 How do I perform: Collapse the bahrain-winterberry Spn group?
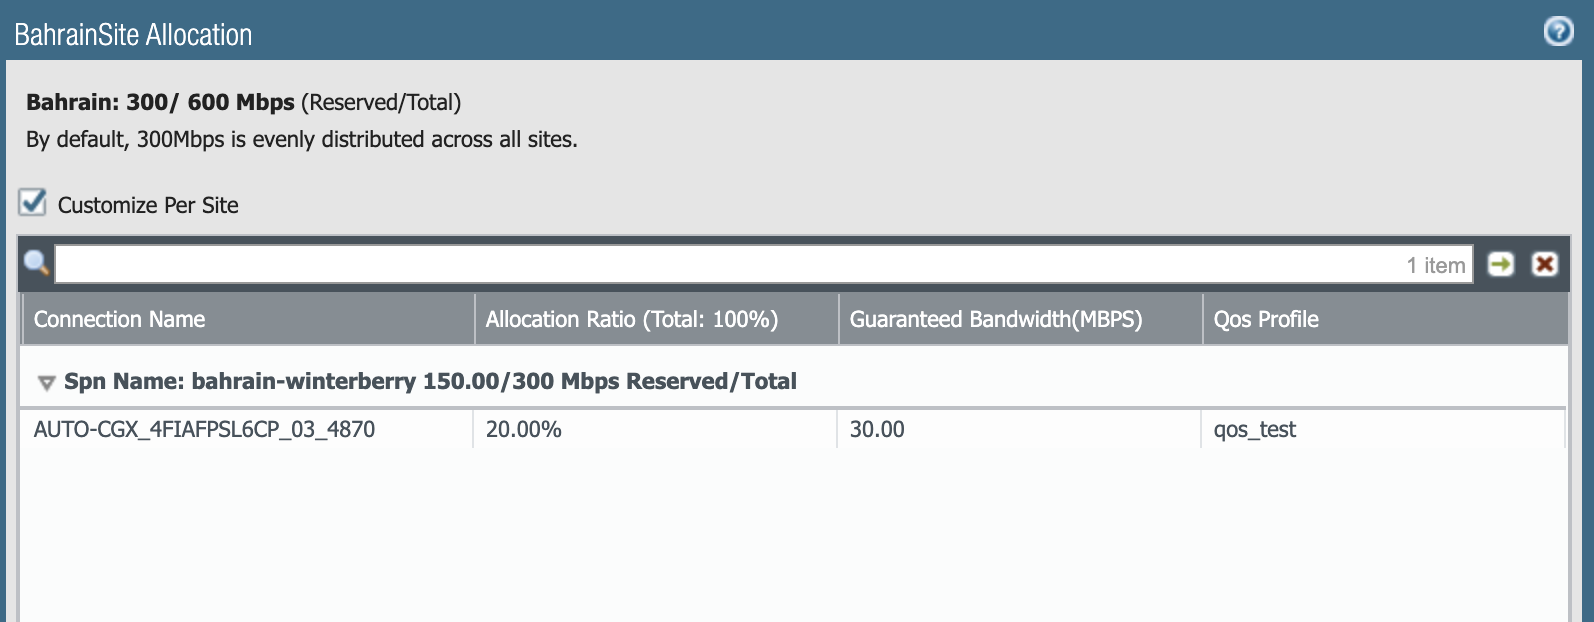(x=46, y=382)
